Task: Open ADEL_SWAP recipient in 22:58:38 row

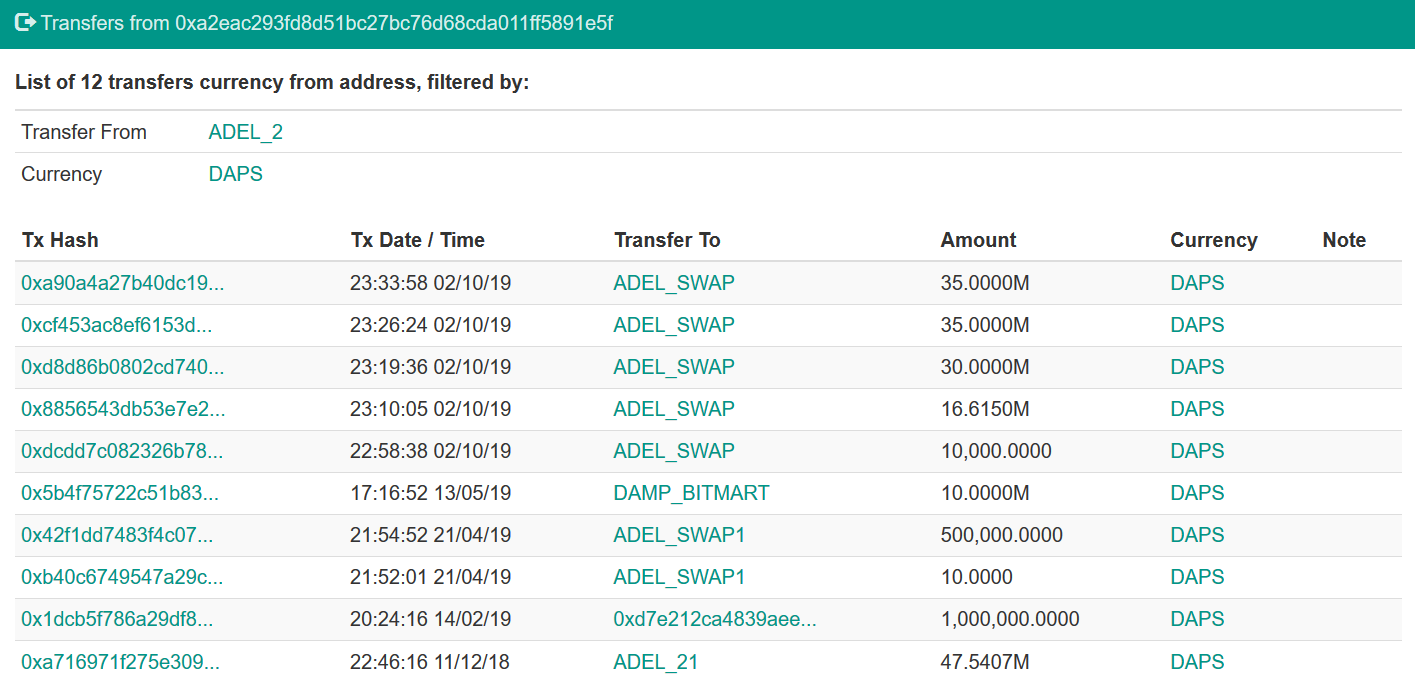Action: tap(674, 451)
